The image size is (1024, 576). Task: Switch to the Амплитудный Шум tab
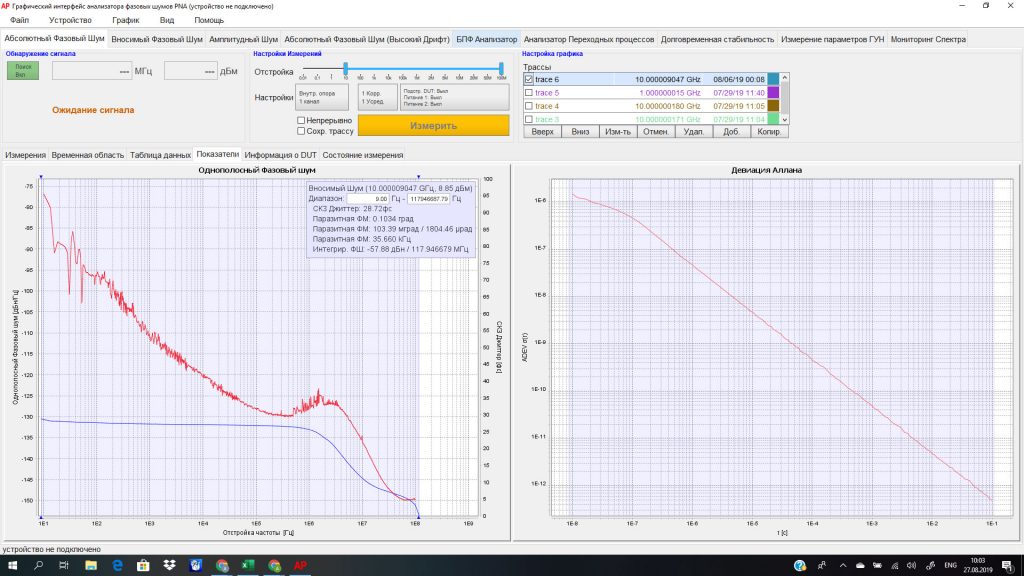tap(243, 39)
